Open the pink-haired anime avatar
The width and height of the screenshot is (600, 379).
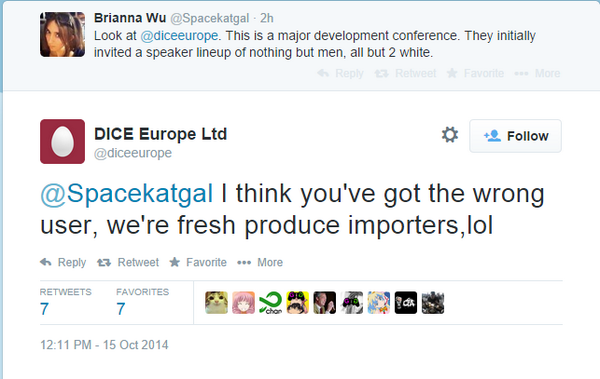(x=243, y=302)
